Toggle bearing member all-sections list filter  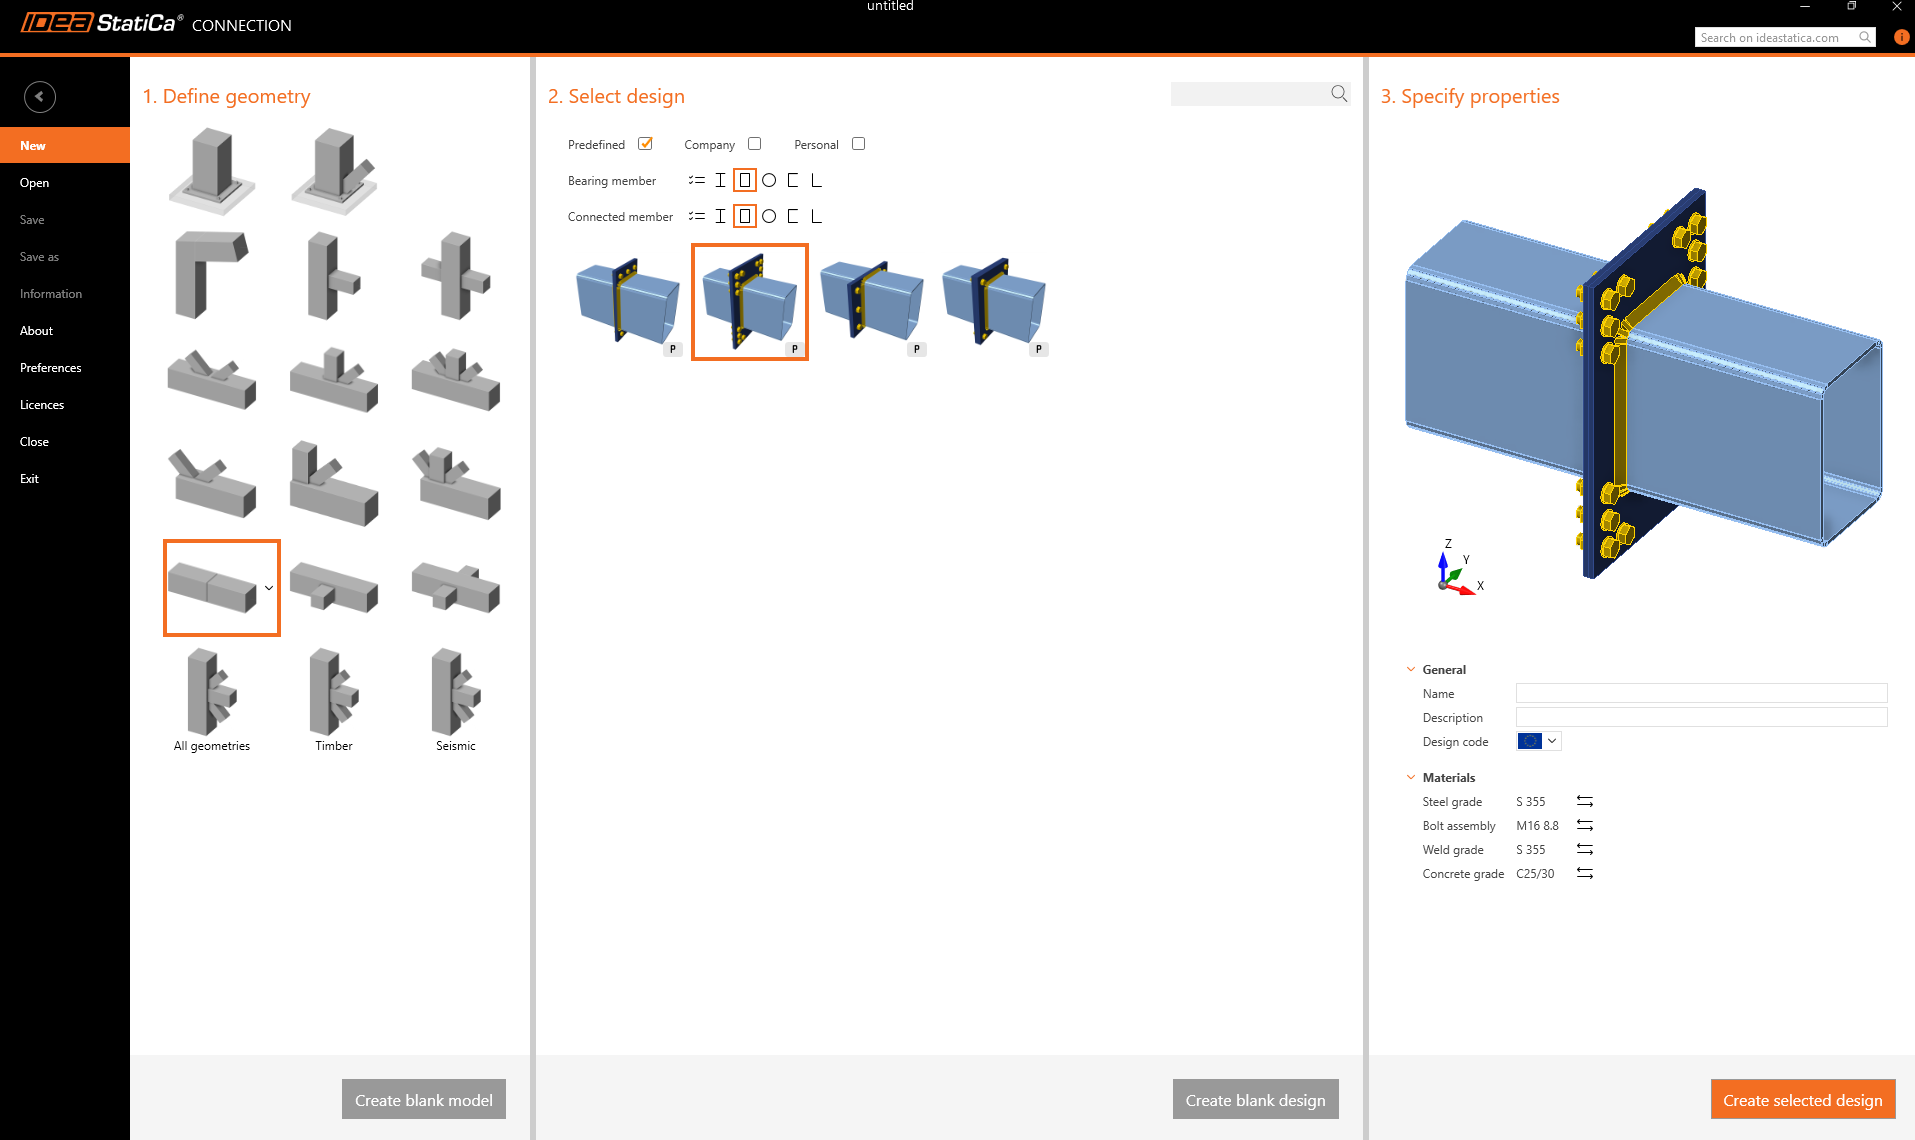[x=696, y=180]
